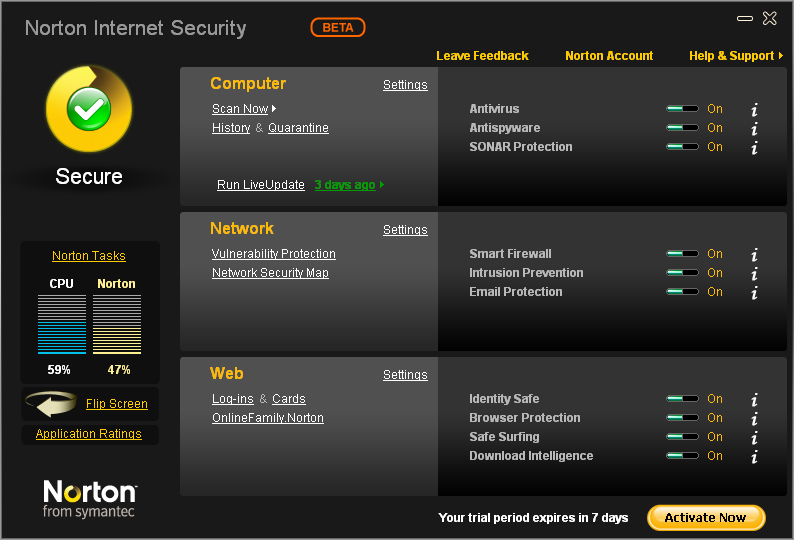Click the CPU usage meter bar
This screenshot has width=794, height=540.
click(x=62, y=324)
